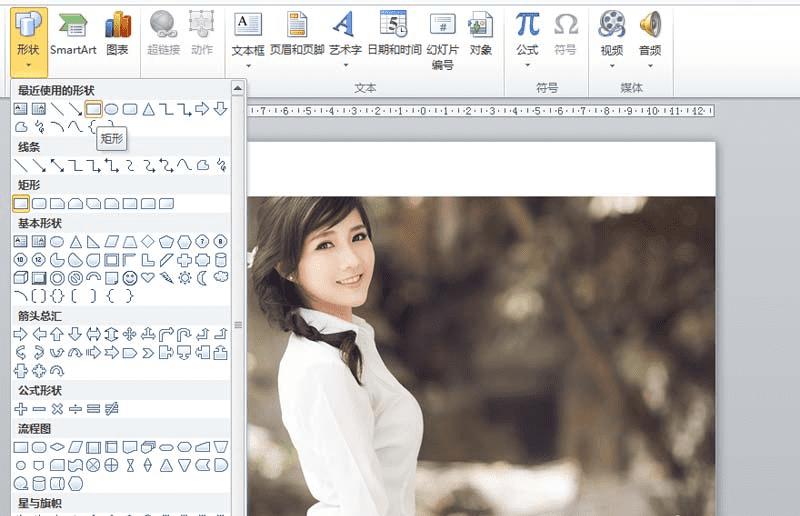Image resolution: width=800 pixels, height=516 pixels.
Task: Pick the cube shape in 基本形状
Action: (20, 278)
